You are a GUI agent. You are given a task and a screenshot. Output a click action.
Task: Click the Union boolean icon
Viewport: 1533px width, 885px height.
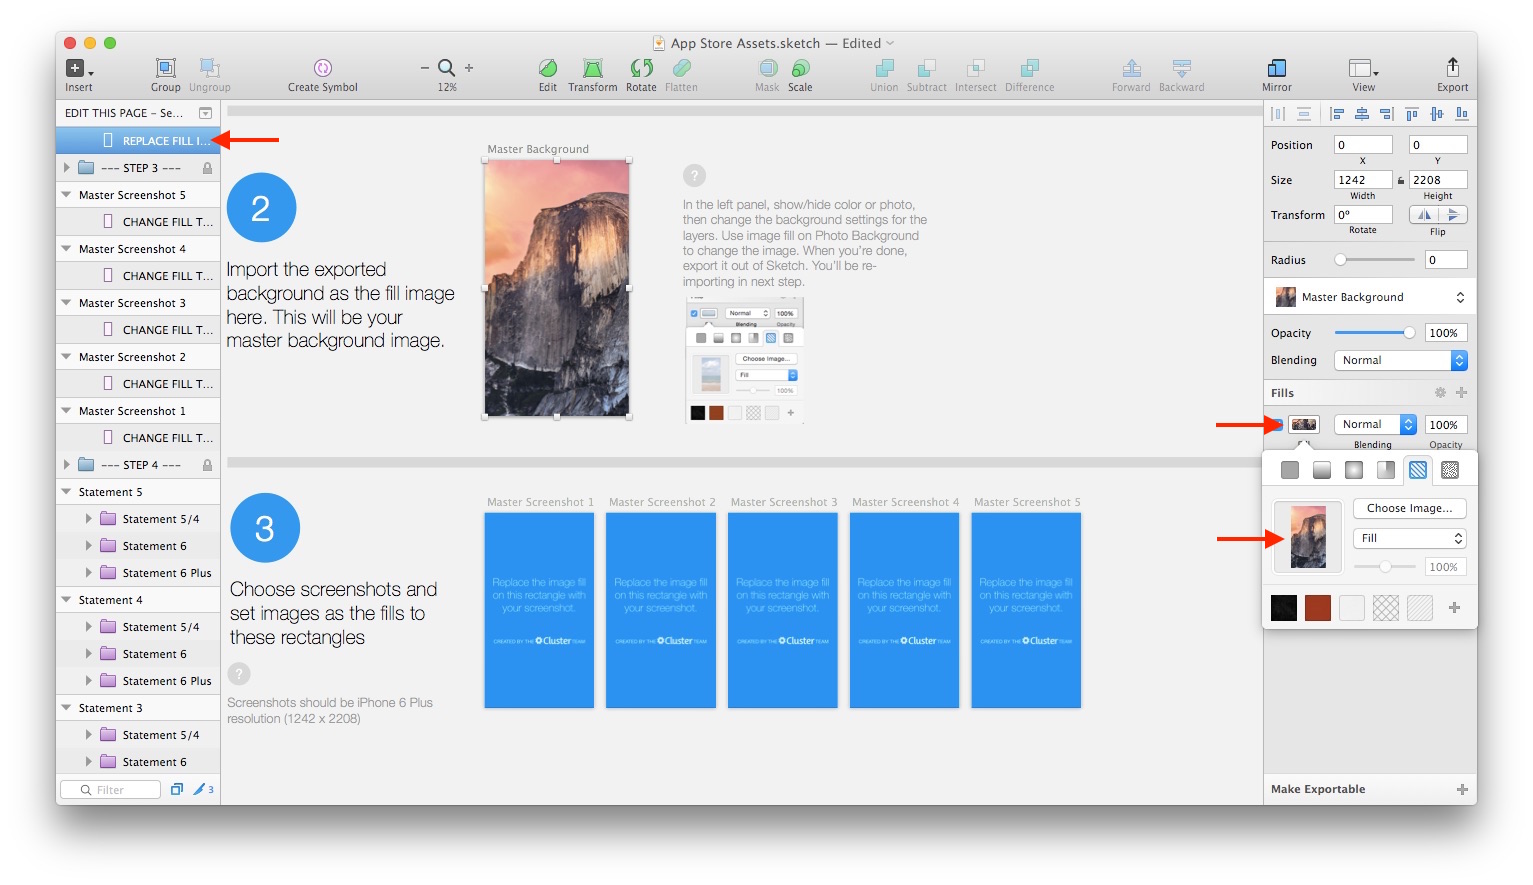884,68
